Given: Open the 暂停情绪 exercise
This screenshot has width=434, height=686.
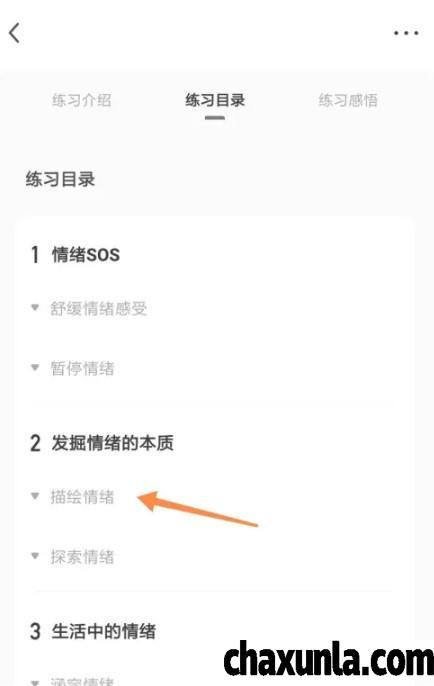Looking at the screenshot, I should pyautogui.click(x=82, y=368).
